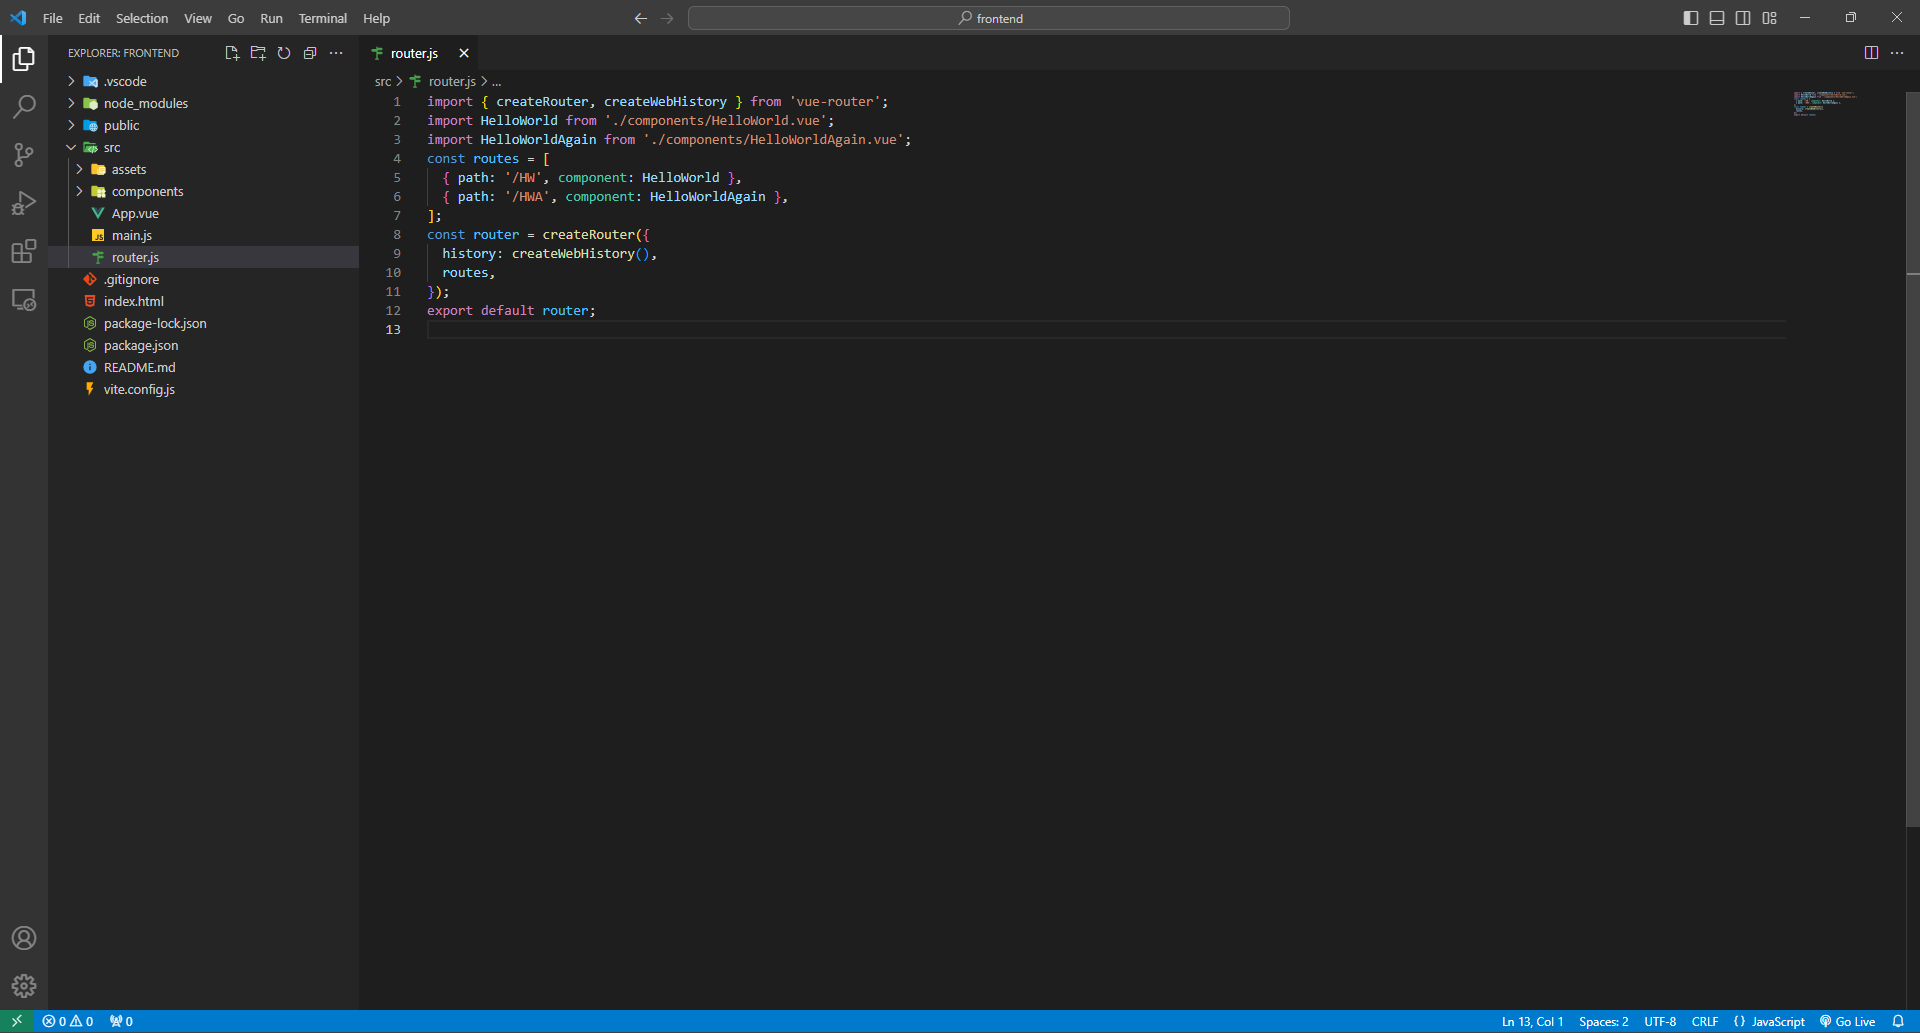Open the Terminal menu

322,18
